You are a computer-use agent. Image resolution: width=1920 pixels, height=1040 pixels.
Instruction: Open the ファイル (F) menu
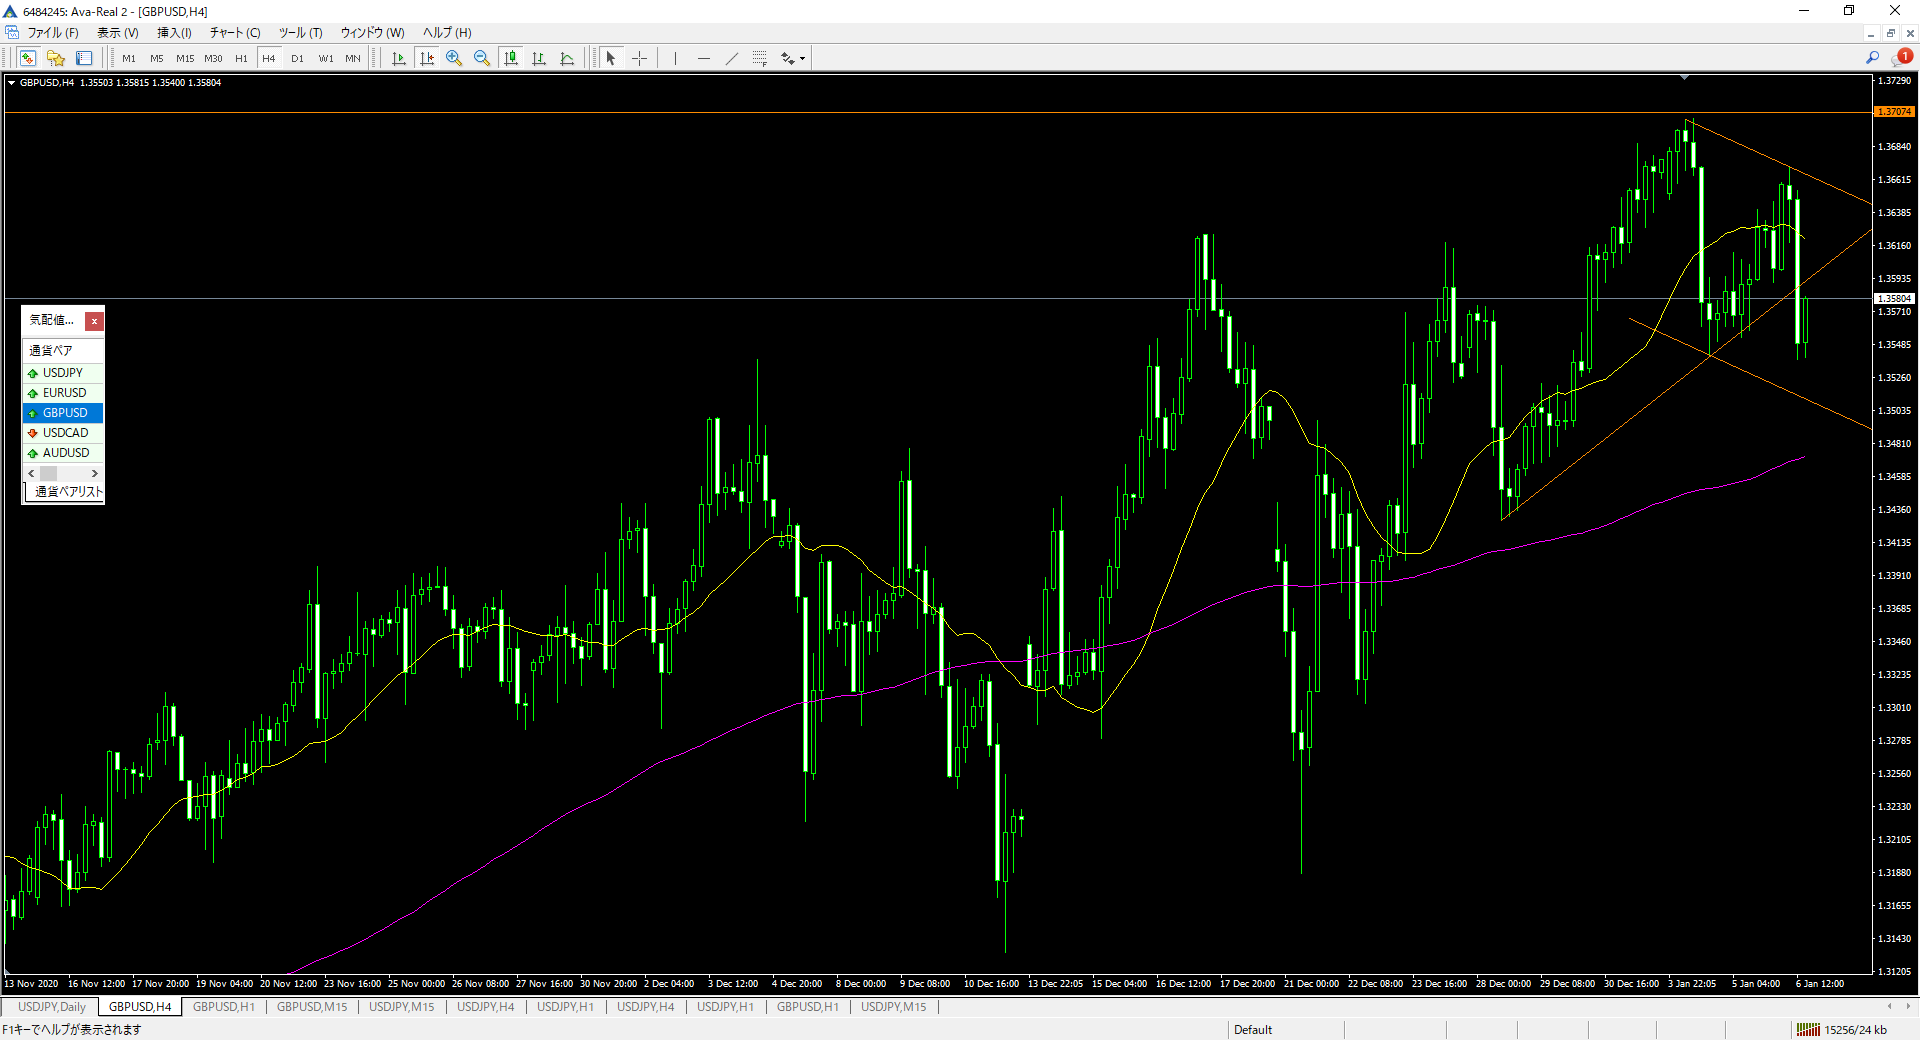52,33
